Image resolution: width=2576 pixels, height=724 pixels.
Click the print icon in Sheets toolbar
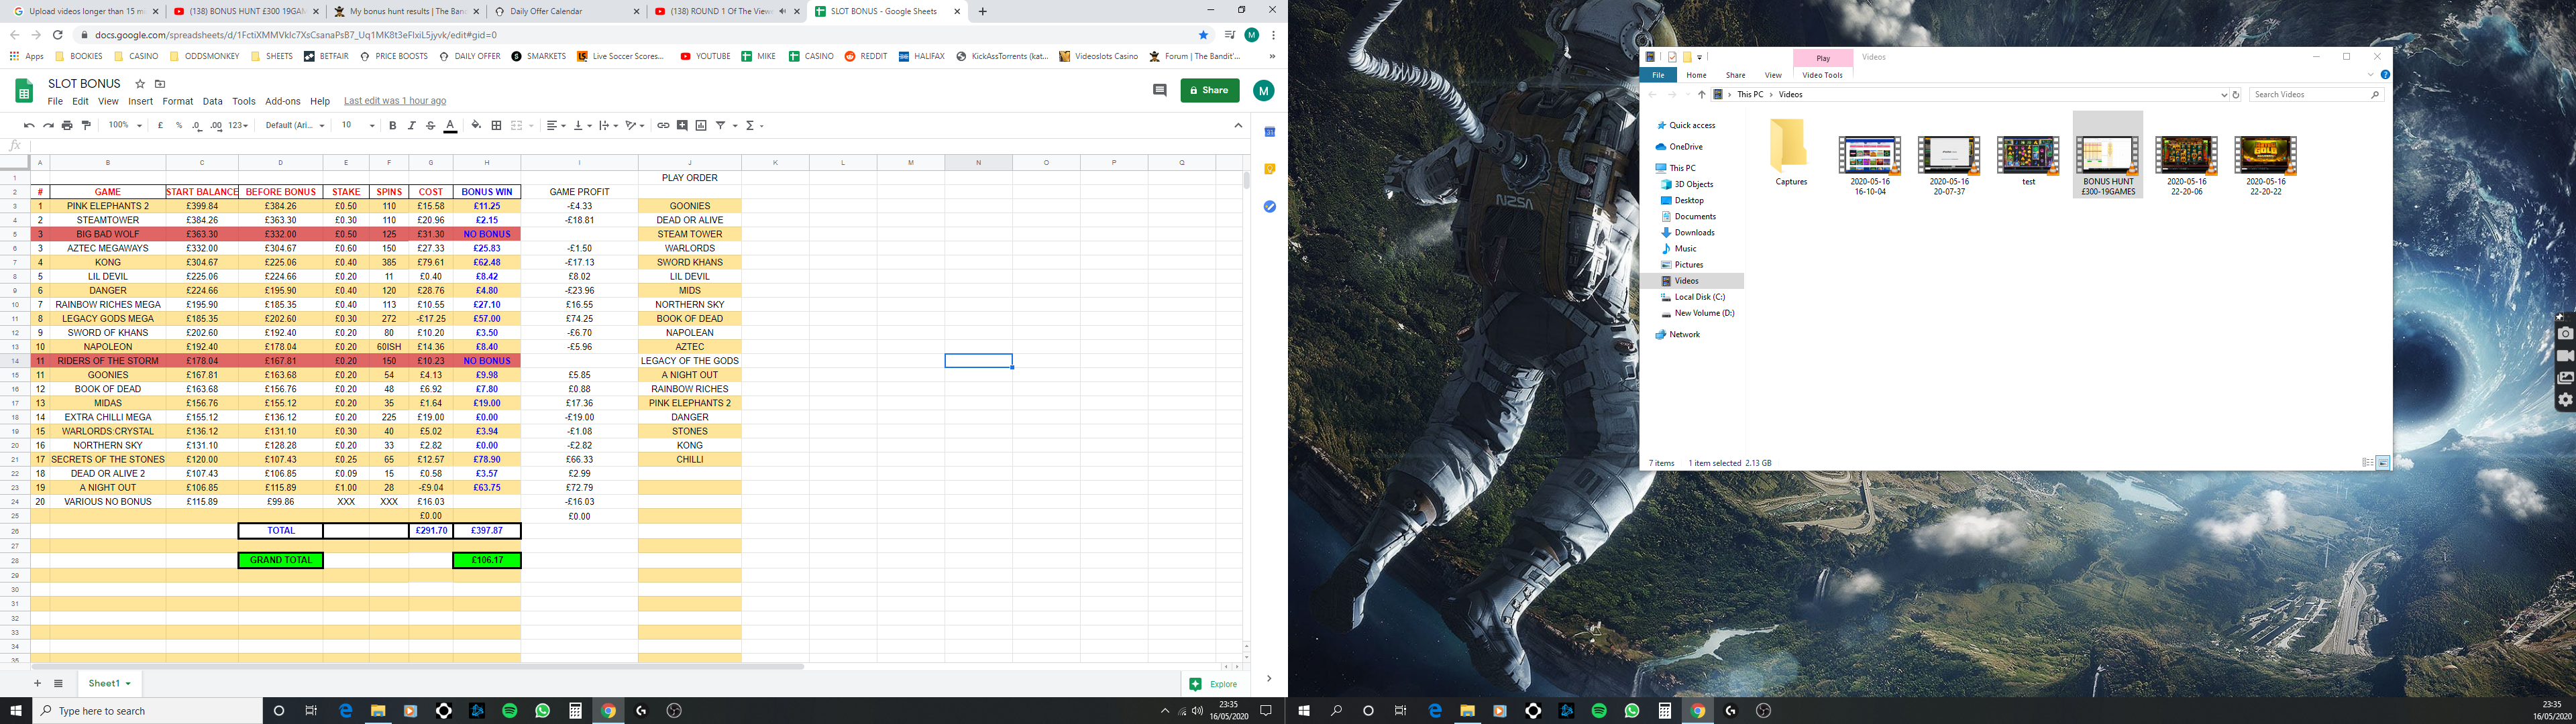point(67,126)
